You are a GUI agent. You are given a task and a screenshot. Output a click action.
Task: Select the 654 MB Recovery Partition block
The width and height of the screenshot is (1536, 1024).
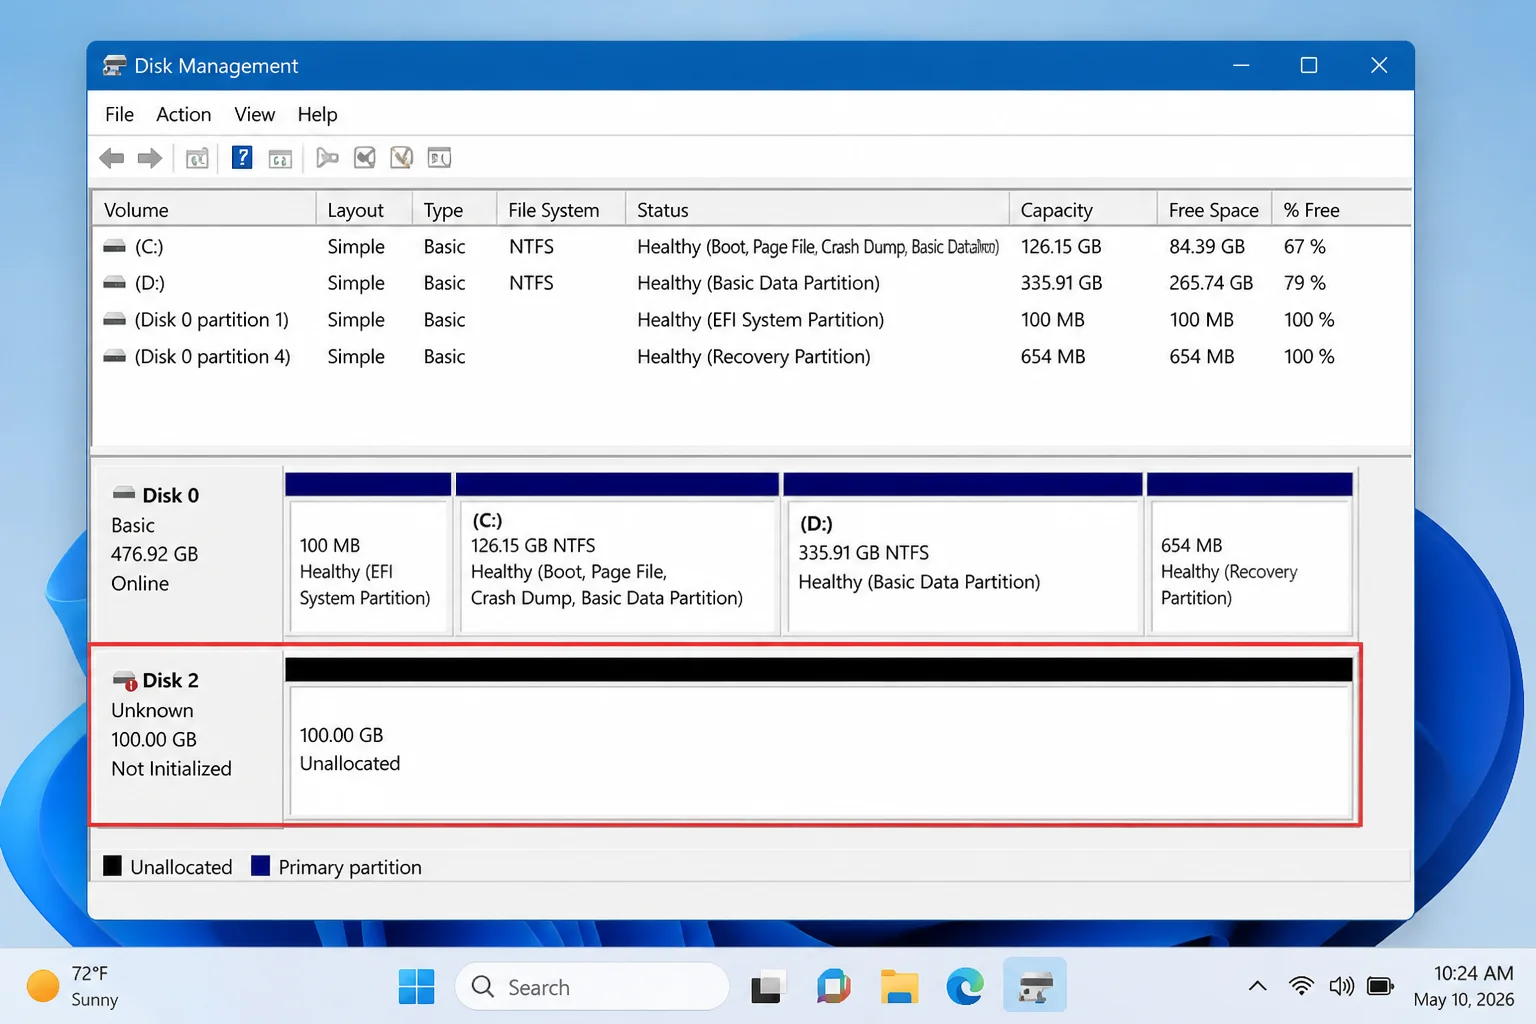[1250, 554]
